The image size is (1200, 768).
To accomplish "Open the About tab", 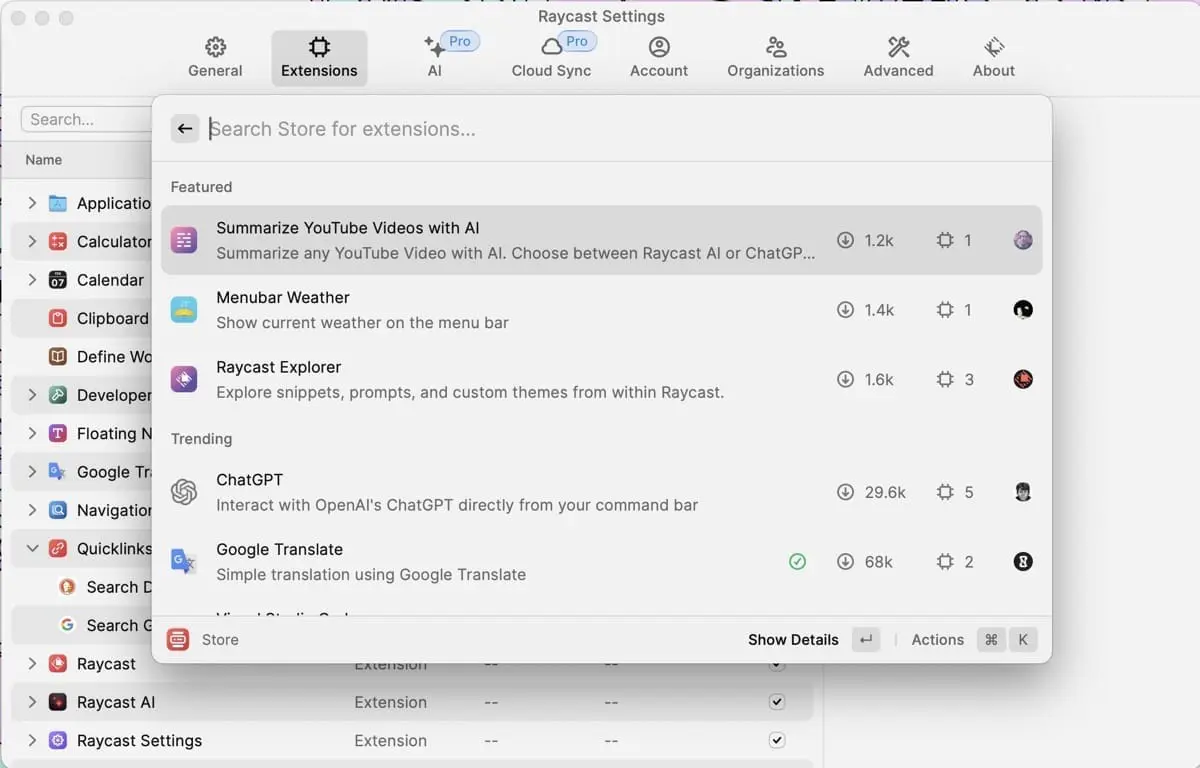I will (994, 58).
